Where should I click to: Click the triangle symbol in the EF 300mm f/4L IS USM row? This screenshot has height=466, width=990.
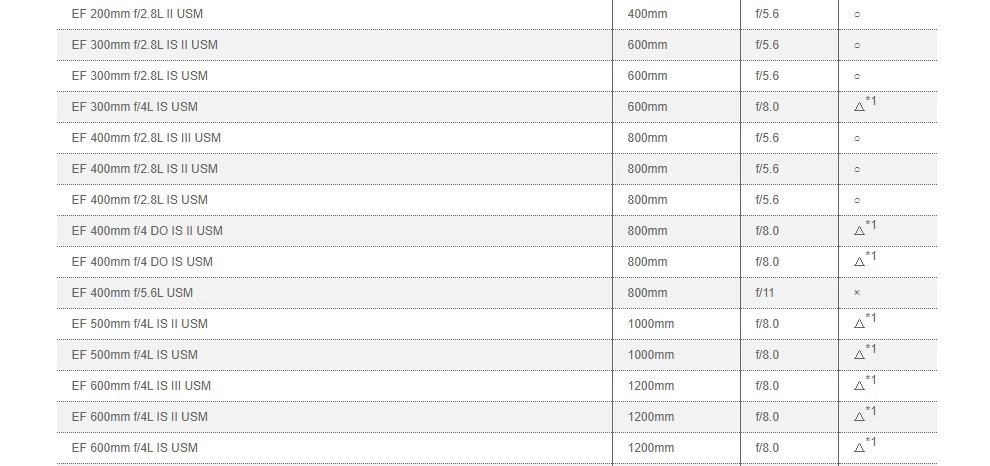click(x=859, y=108)
